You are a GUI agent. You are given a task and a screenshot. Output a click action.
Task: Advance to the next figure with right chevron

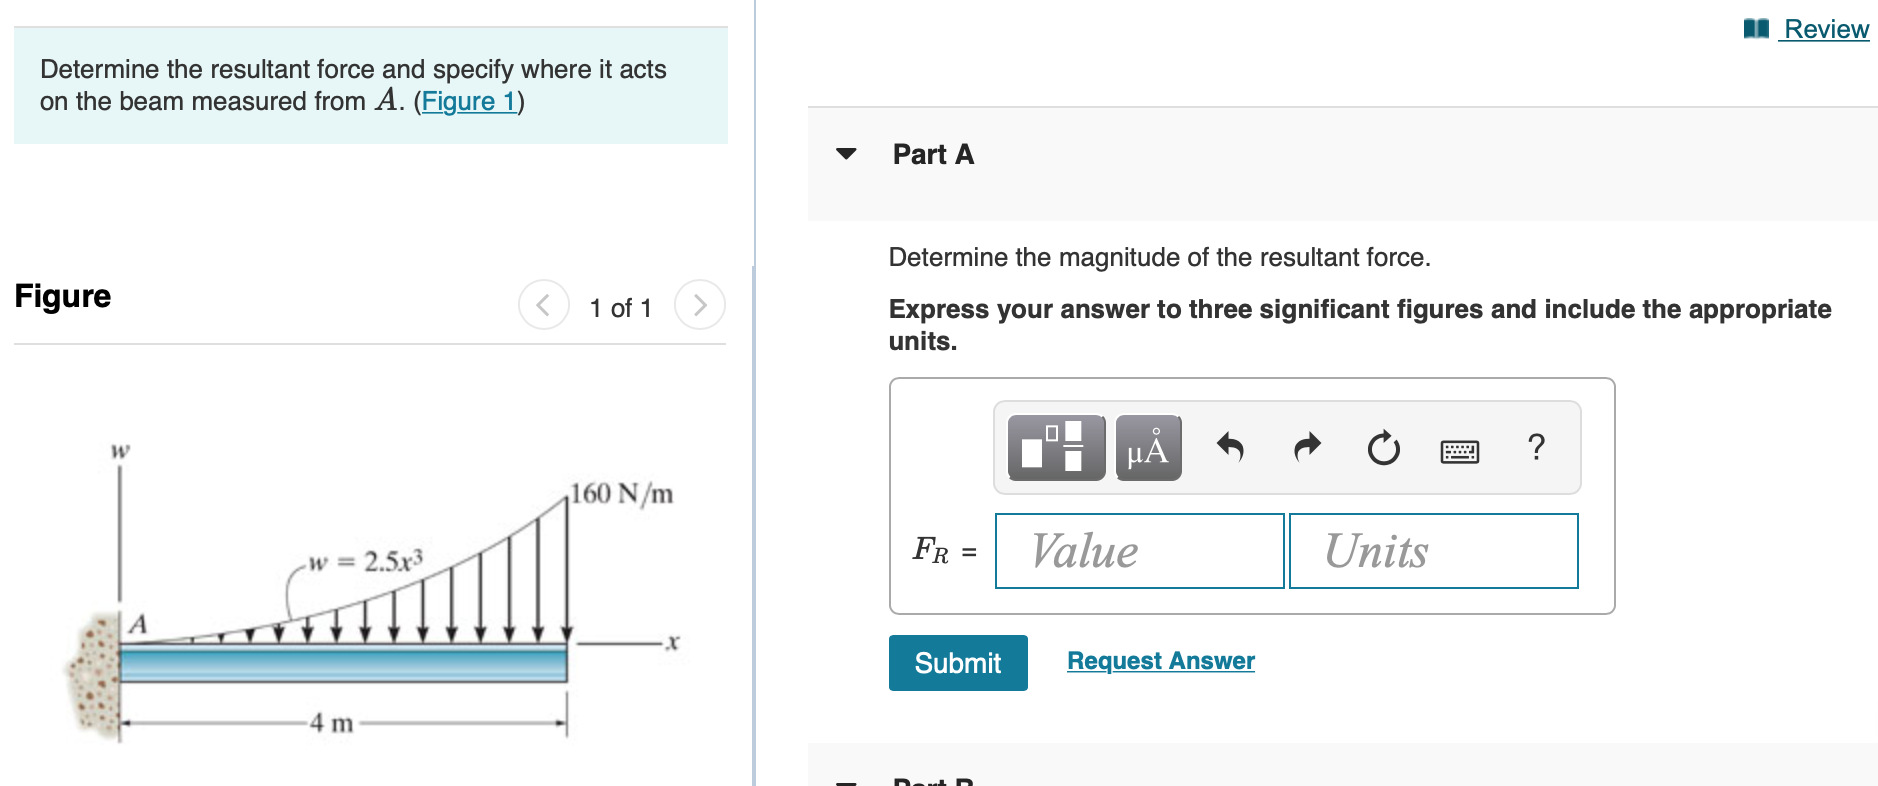pos(700,305)
